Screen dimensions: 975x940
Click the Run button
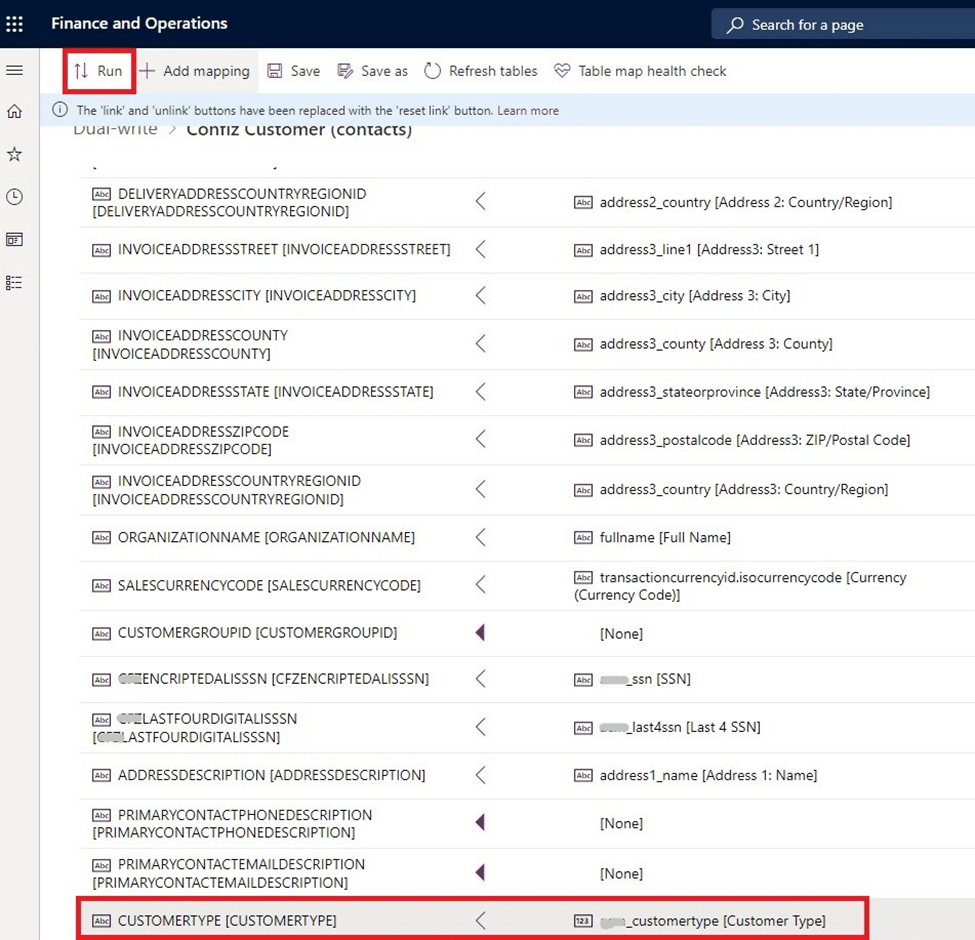[99, 71]
